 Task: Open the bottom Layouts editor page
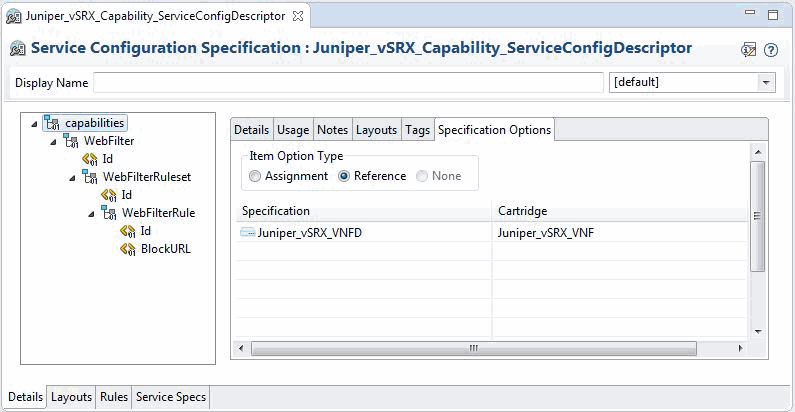[x=71, y=397]
